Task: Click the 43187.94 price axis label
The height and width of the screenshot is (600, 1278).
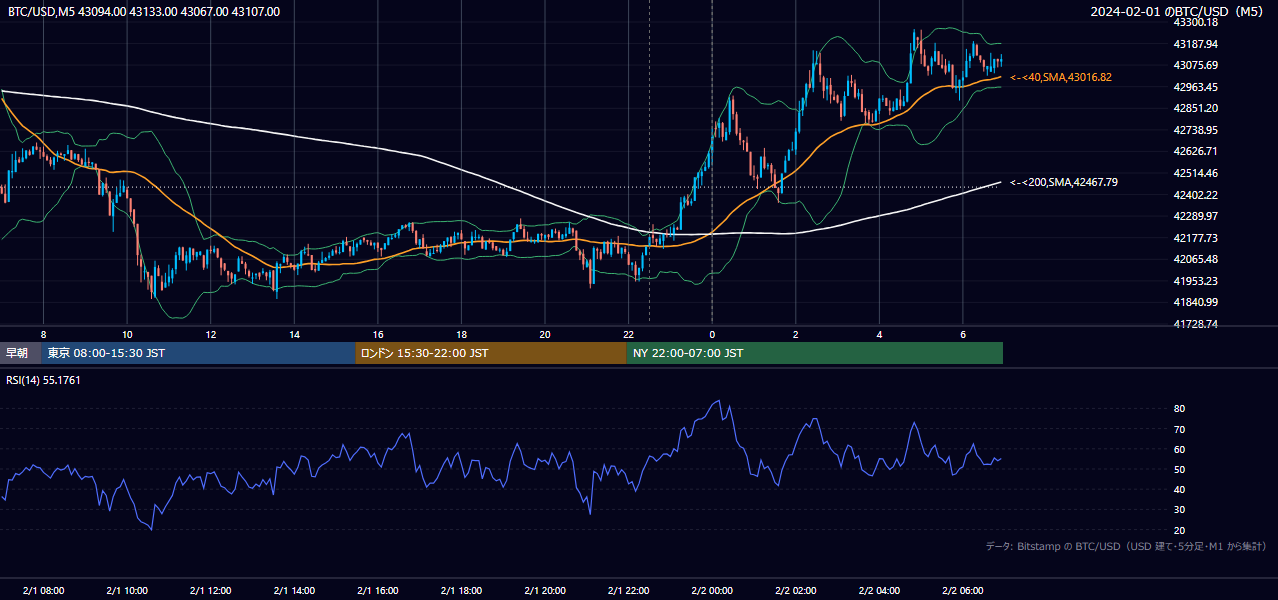Action: click(x=1196, y=44)
